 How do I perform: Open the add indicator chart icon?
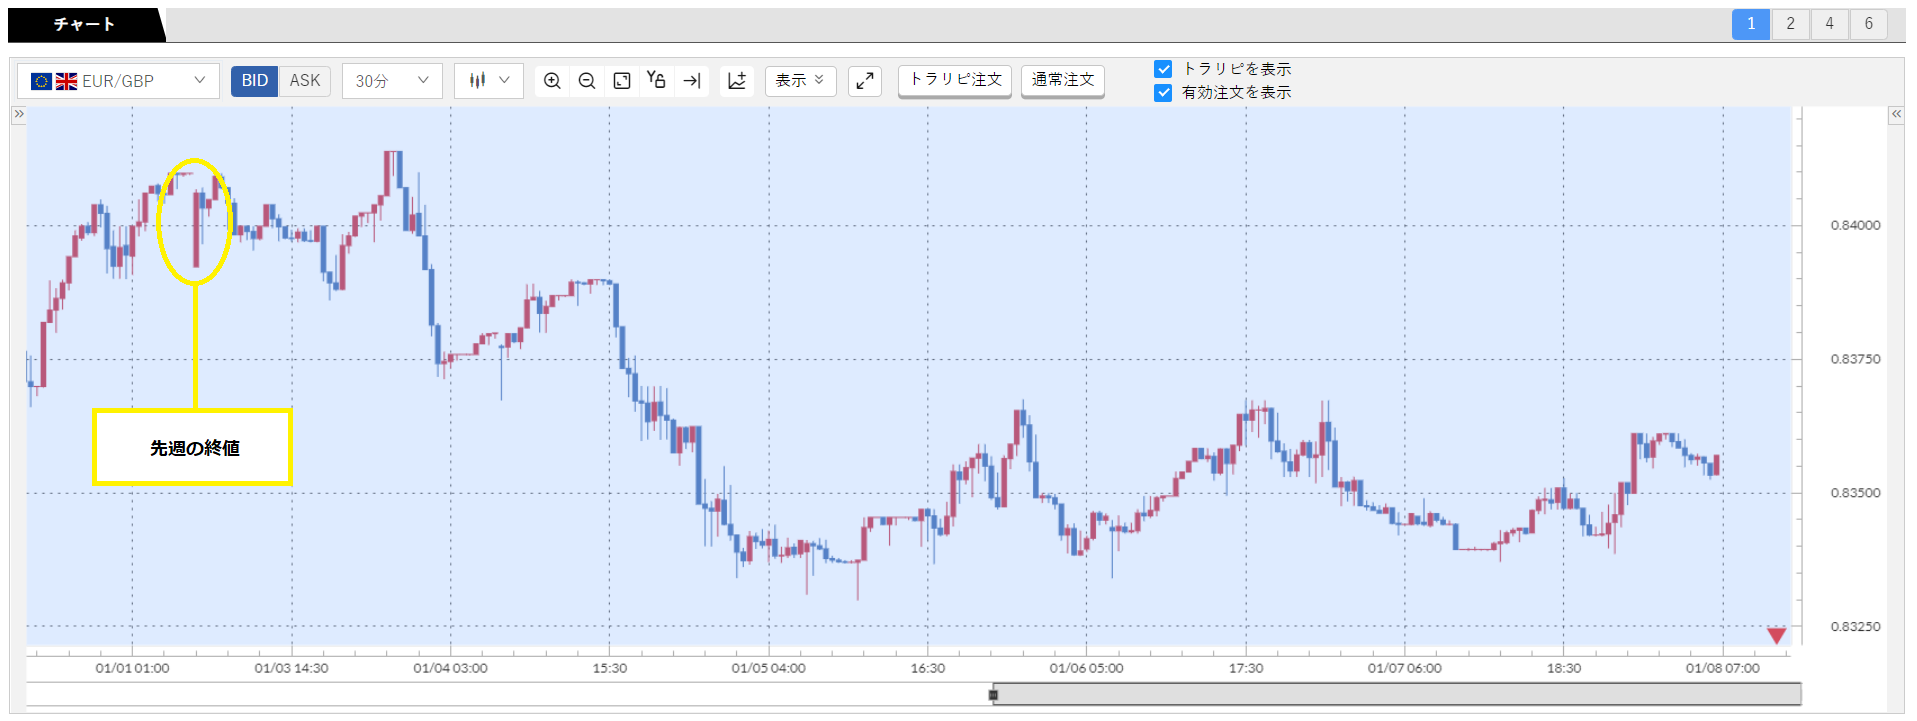click(737, 81)
